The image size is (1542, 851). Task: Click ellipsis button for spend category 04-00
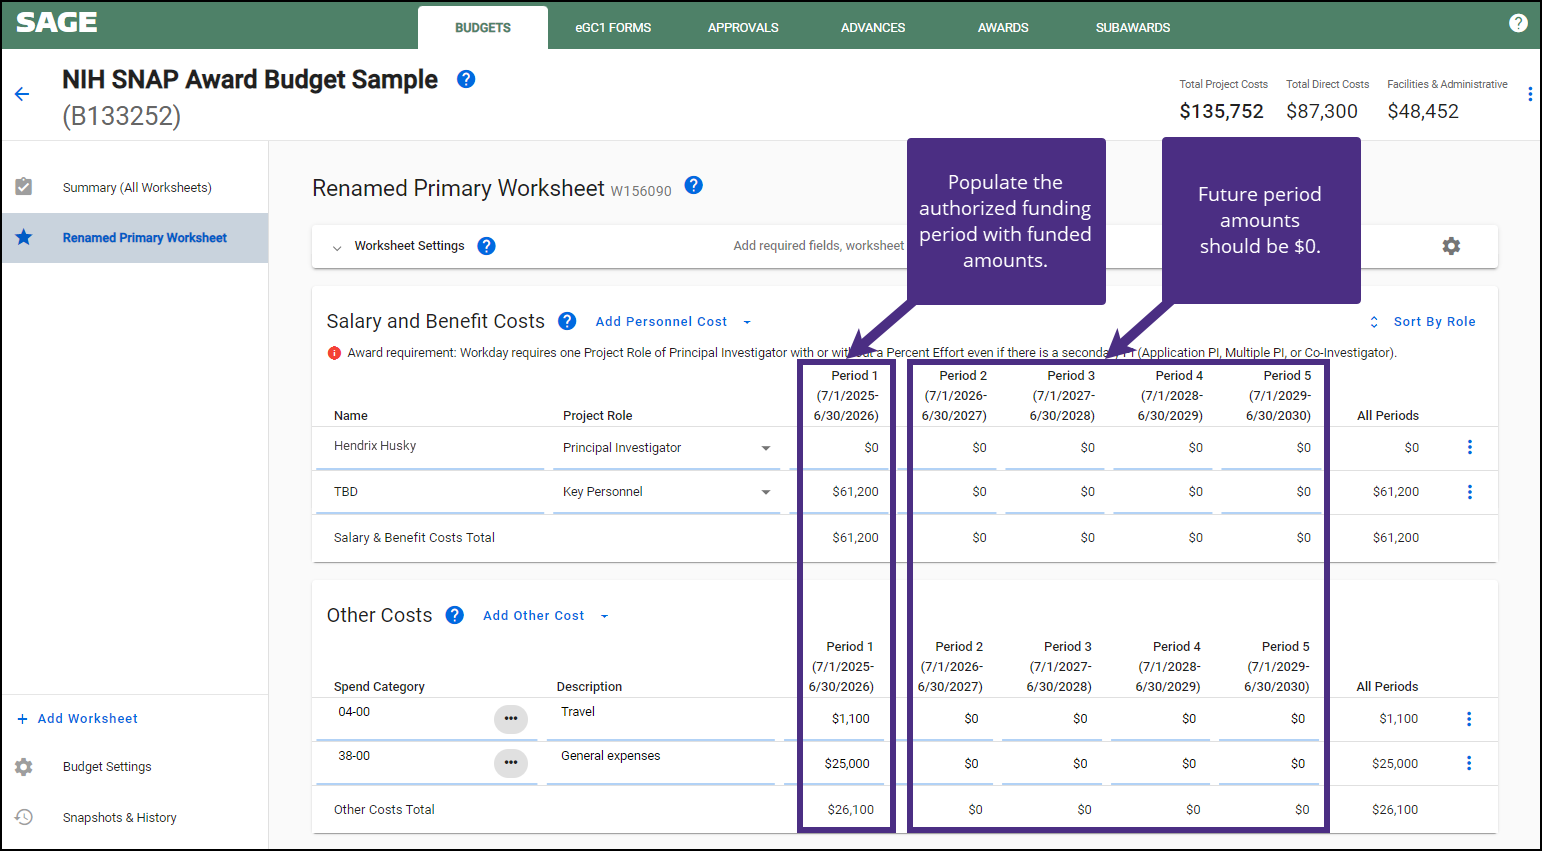pyautogui.click(x=511, y=719)
